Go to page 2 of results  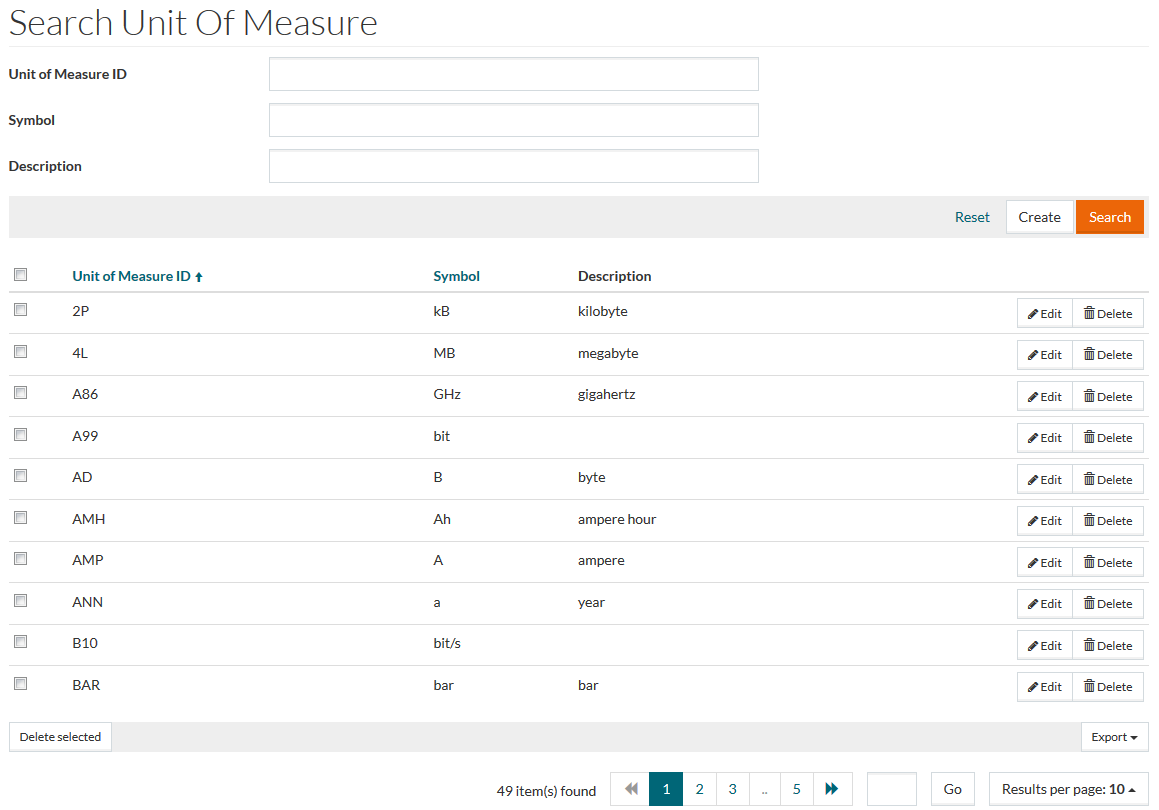(699, 789)
